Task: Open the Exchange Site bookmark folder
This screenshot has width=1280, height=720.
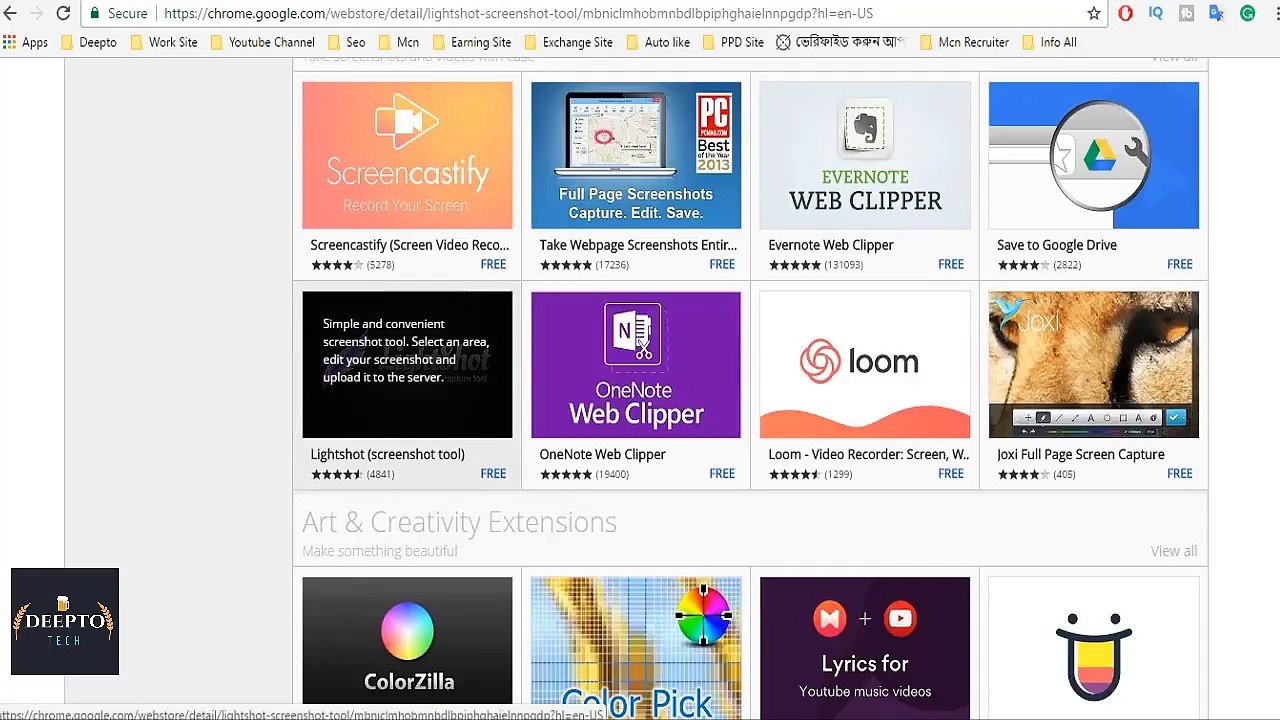Action: pyautogui.click(x=568, y=42)
